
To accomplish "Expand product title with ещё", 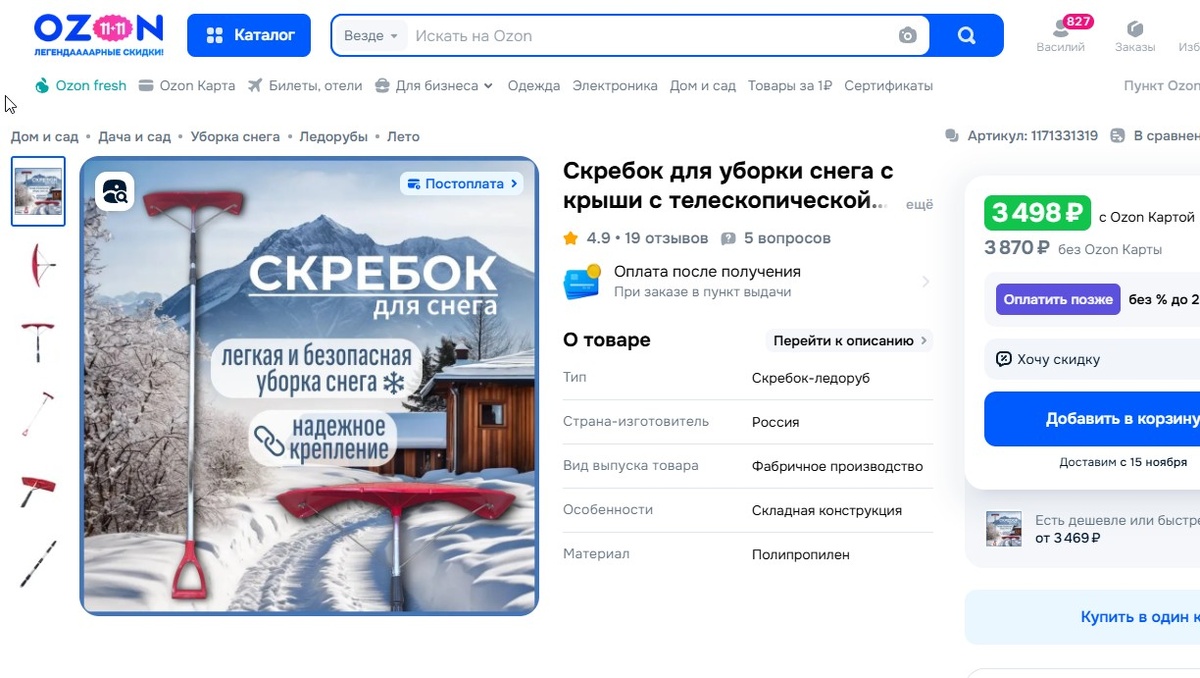I will [x=918, y=204].
